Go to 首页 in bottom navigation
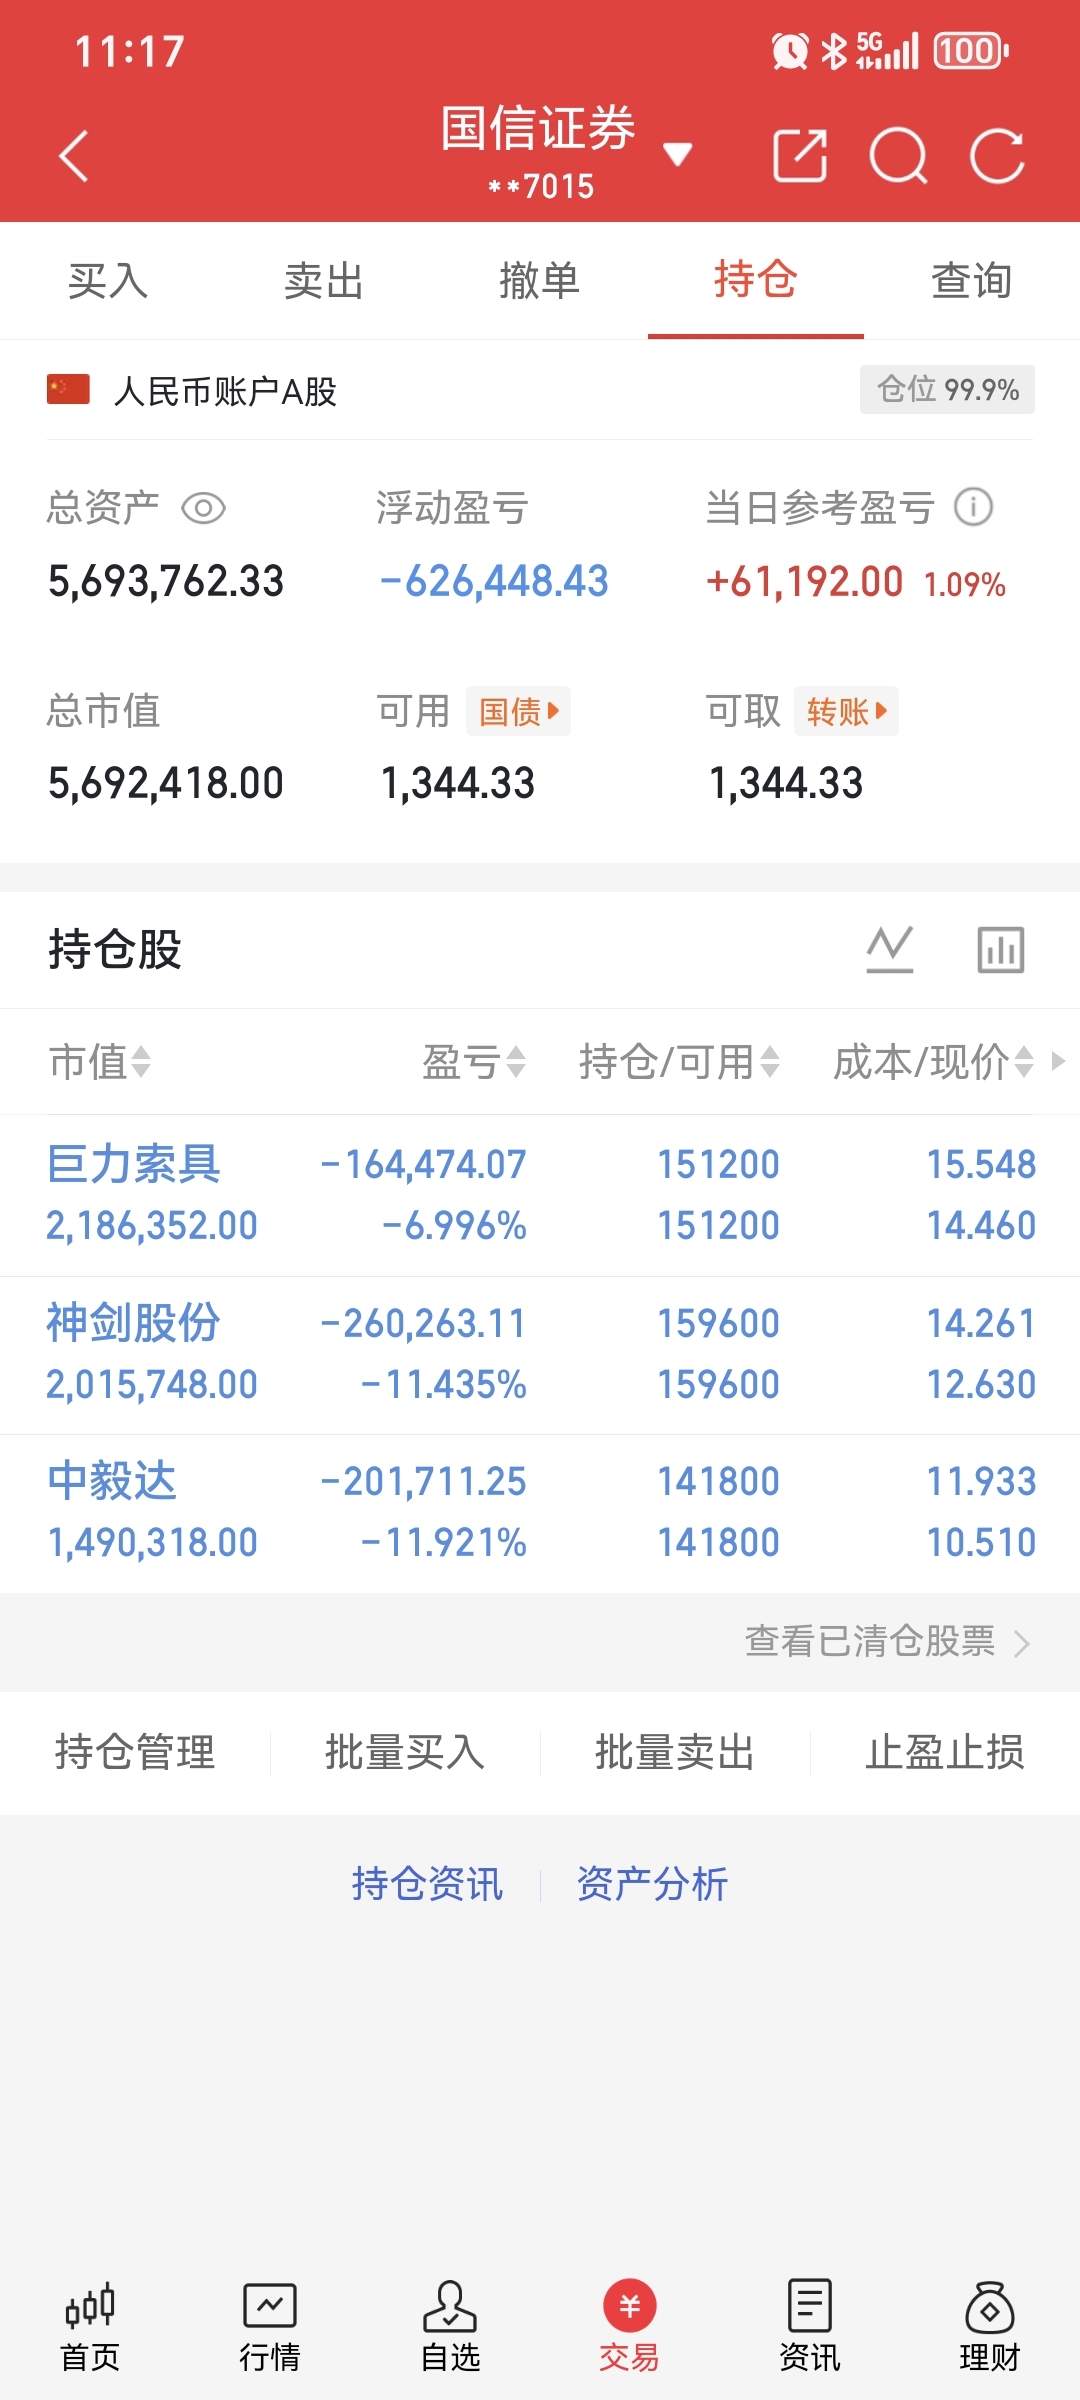Image resolution: width=1080 pixels, height=2400 pixels. [90, 2327]
